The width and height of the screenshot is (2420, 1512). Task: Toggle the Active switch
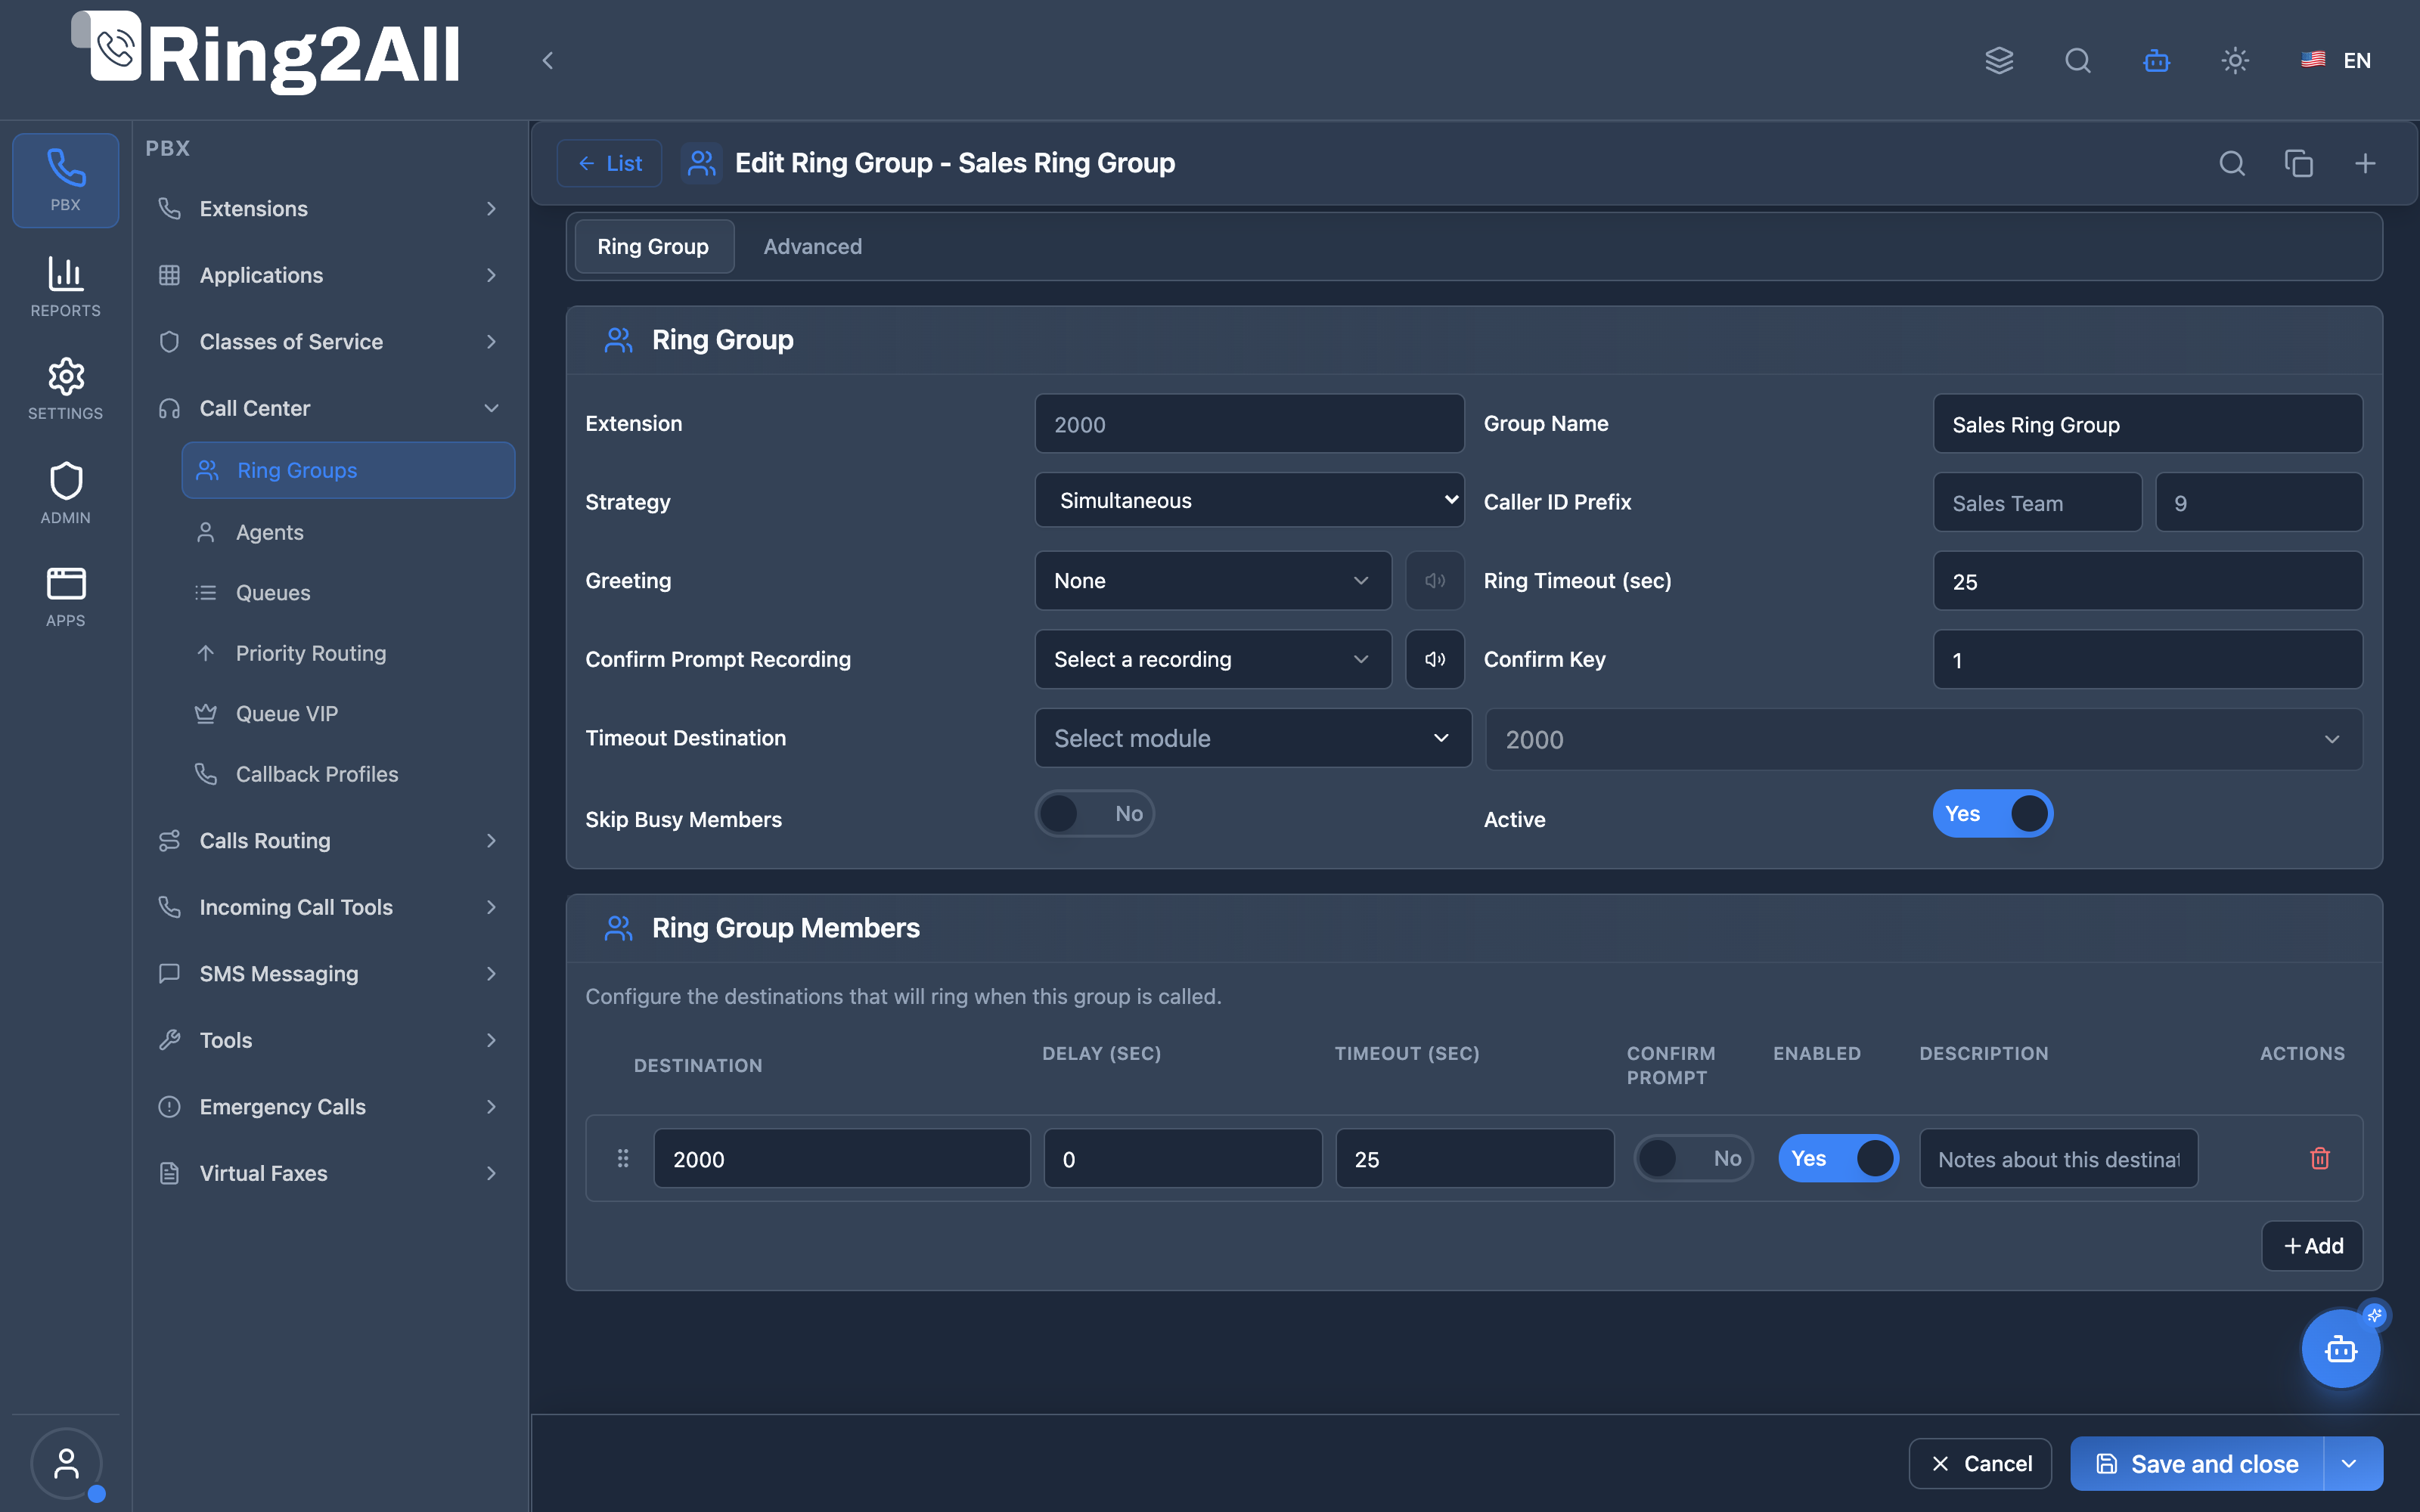point(1993,814)
